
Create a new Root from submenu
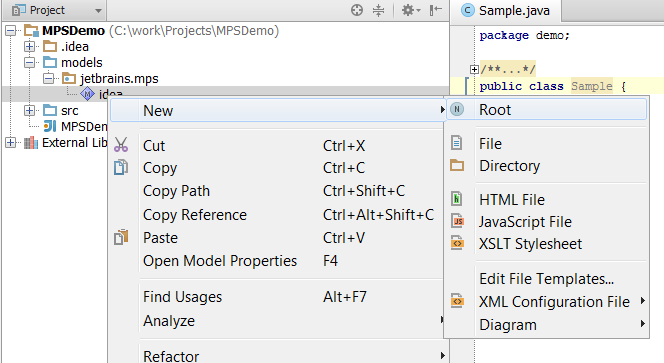tap(547, 110)
